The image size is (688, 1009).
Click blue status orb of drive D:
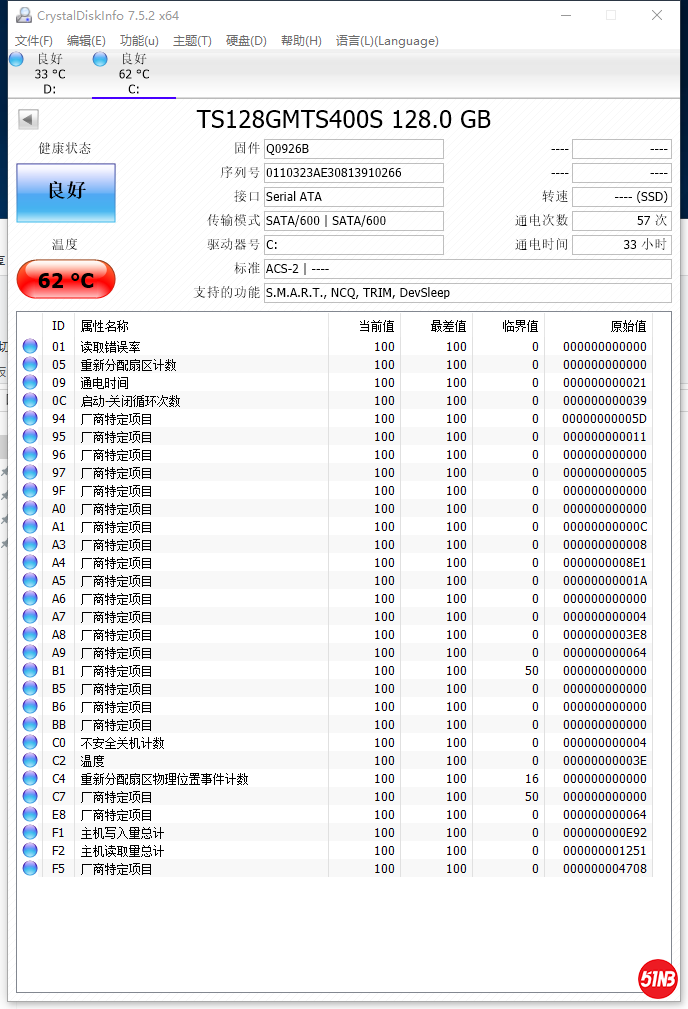(16, 60)
